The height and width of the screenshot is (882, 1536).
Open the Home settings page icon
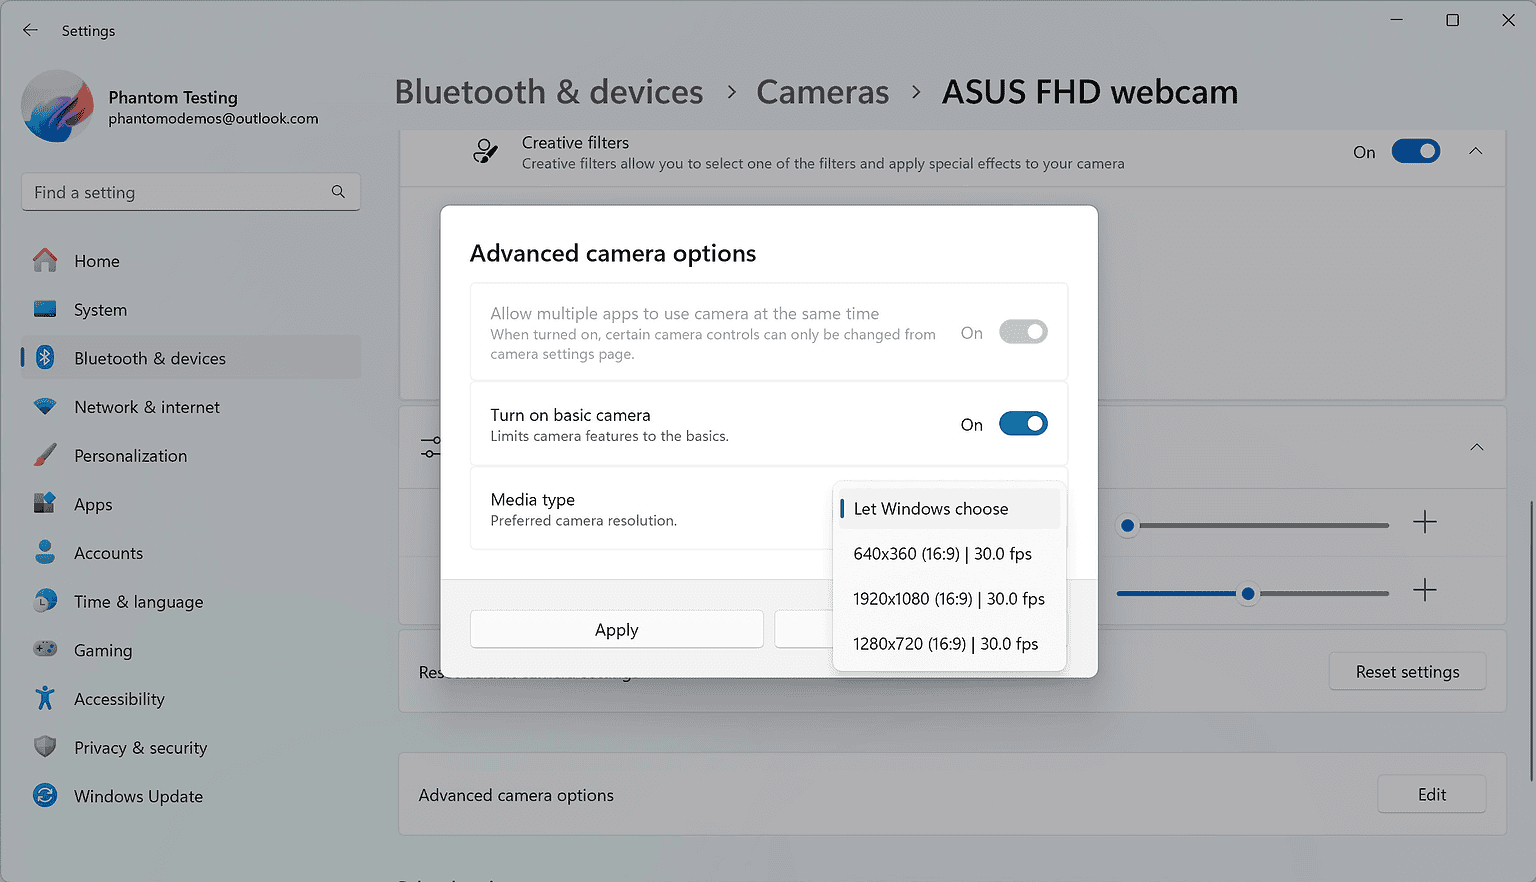coord(45,261)
